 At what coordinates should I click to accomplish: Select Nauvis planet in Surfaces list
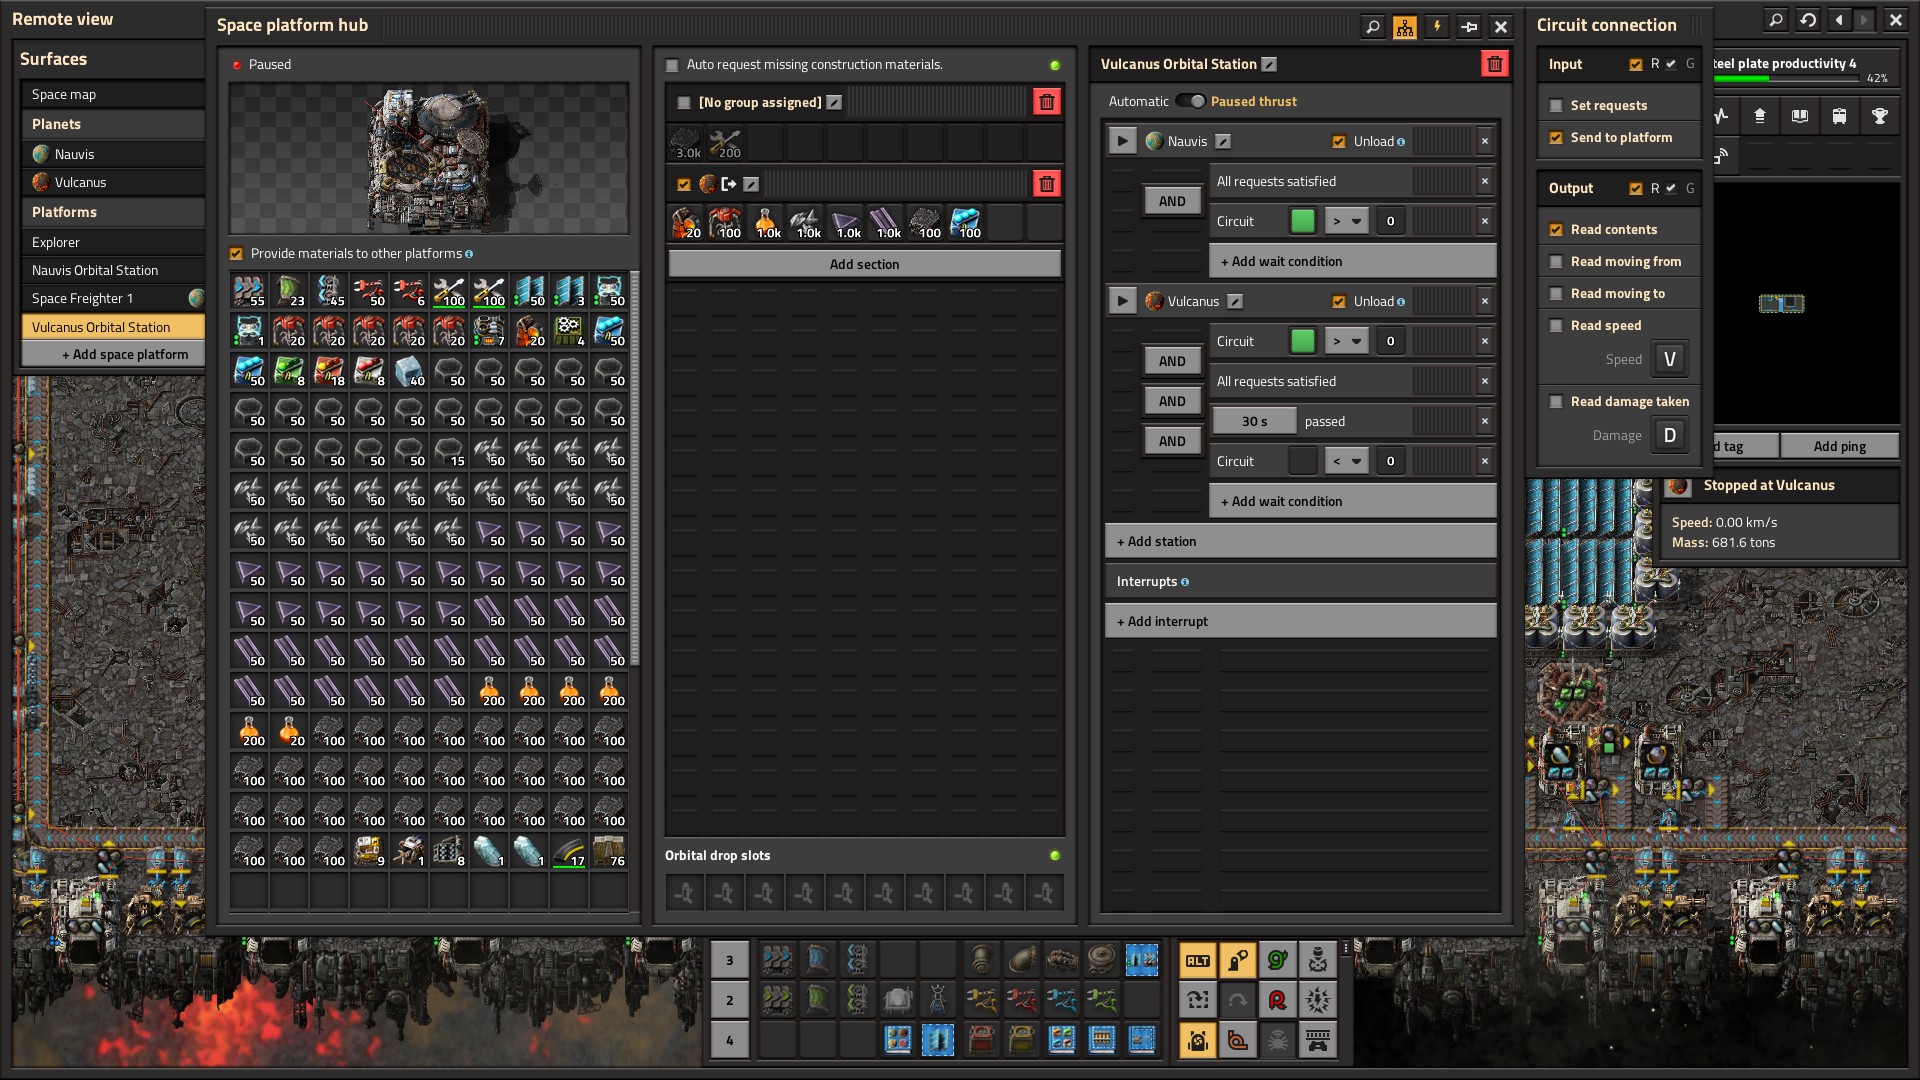click(113, 154)
